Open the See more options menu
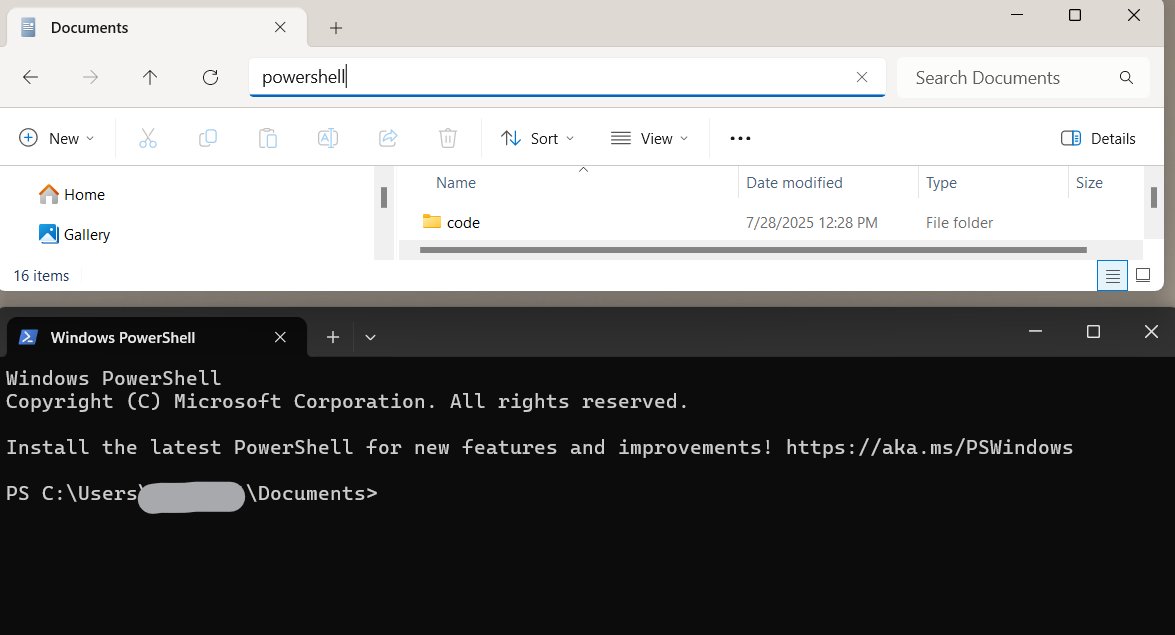This screenshot has width=1175, height=635. pyautogui.click(x=740, y=138)
